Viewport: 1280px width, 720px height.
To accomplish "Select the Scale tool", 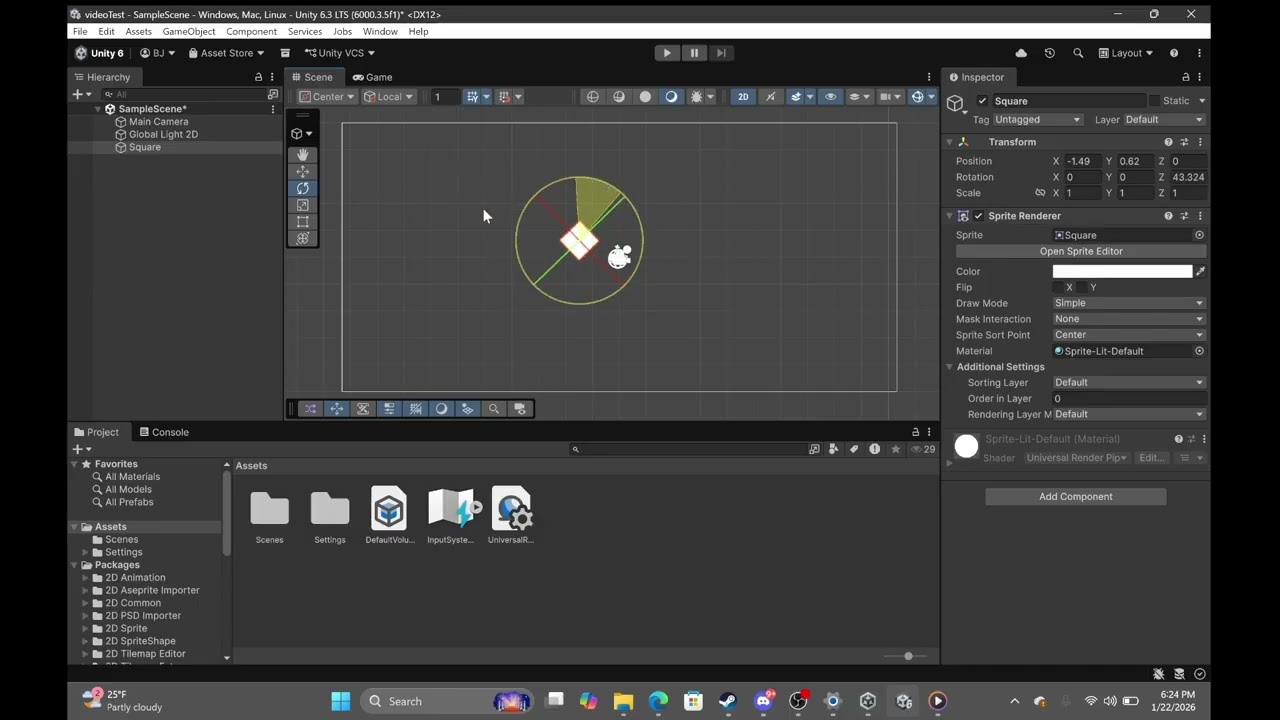I will 303,205.
